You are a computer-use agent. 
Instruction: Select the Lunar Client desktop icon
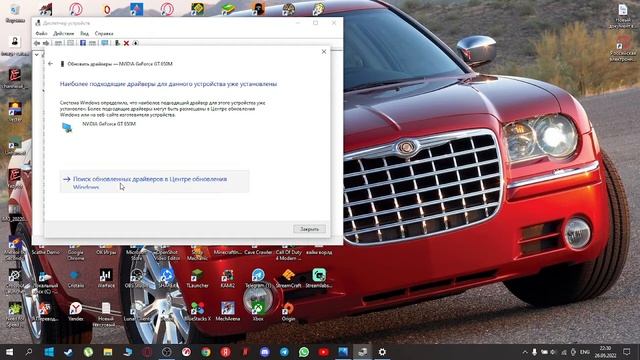click(x=136, y=311)
